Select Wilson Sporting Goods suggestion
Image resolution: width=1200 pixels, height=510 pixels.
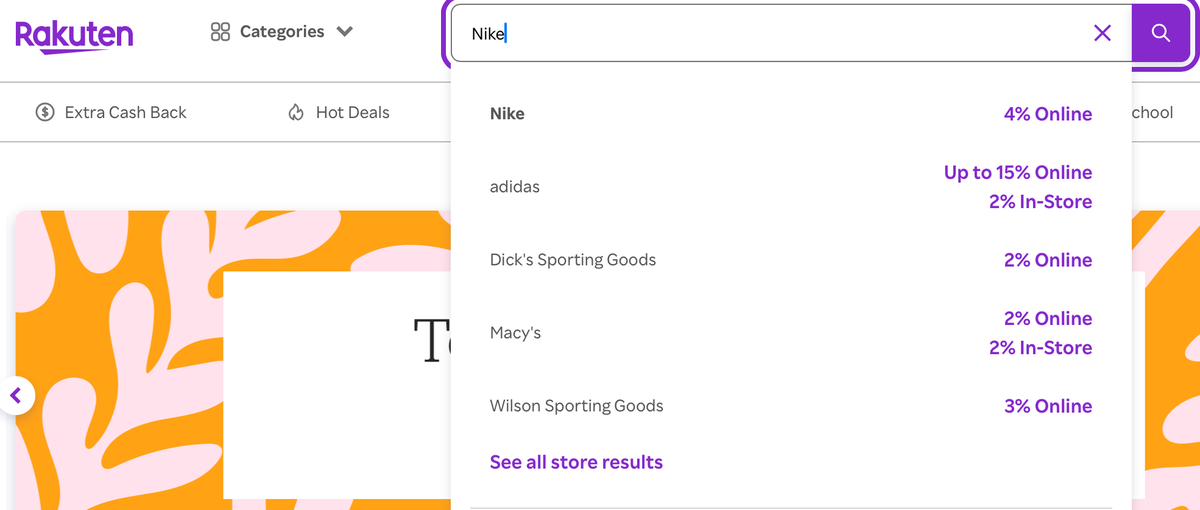coord(576,406)
